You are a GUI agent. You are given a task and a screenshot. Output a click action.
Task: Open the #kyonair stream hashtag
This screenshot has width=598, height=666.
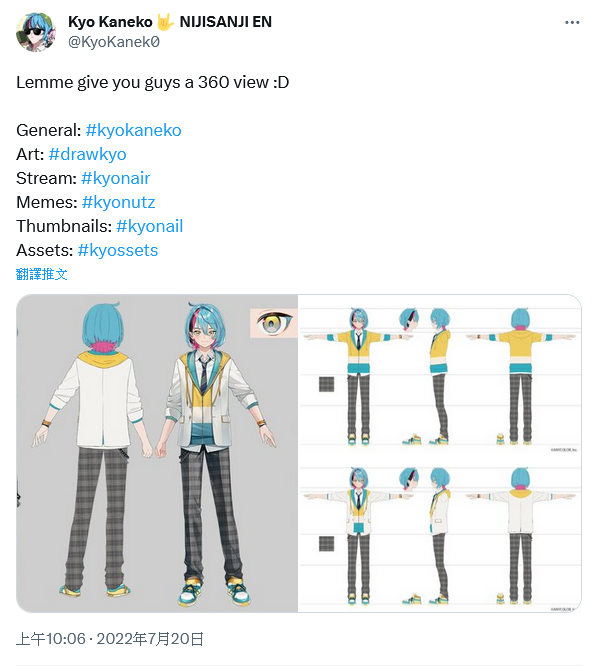tap(116, 178)
